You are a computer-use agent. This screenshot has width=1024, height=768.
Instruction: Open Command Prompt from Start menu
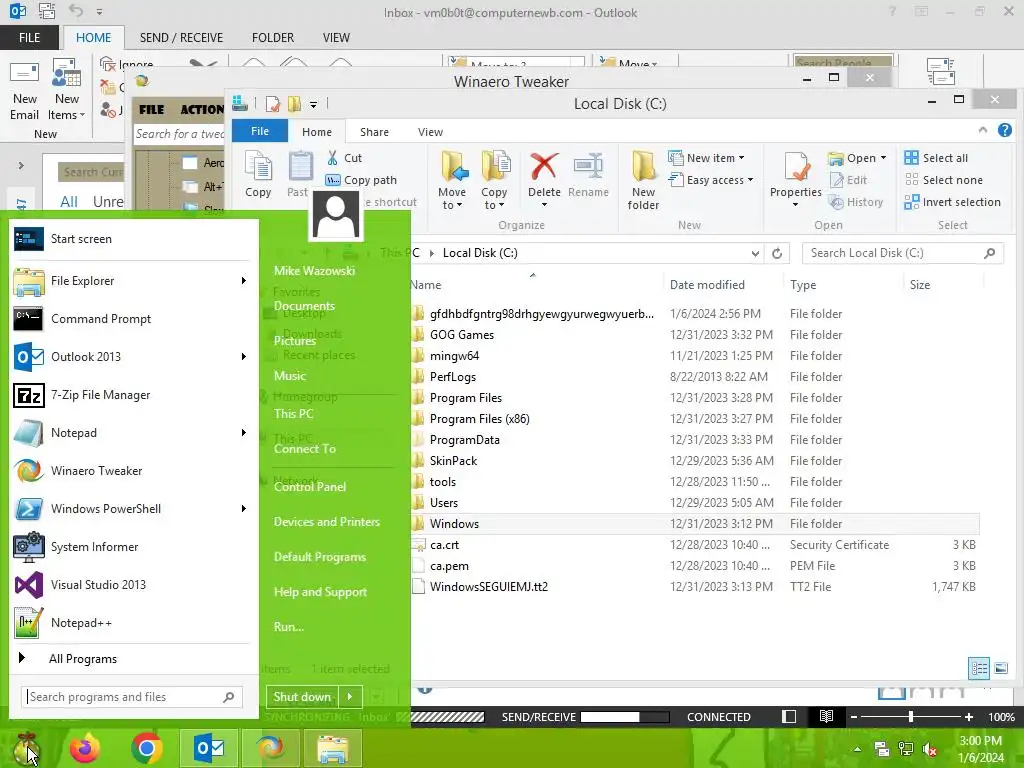tap(134, 319)
